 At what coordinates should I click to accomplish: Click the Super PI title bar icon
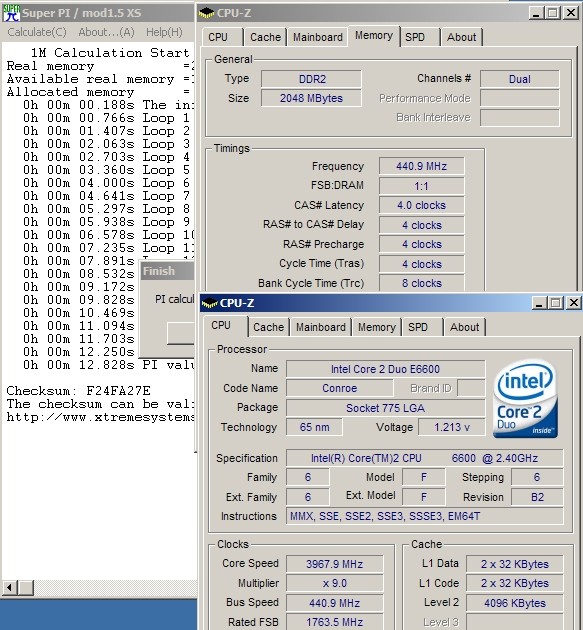coord(11,12)
